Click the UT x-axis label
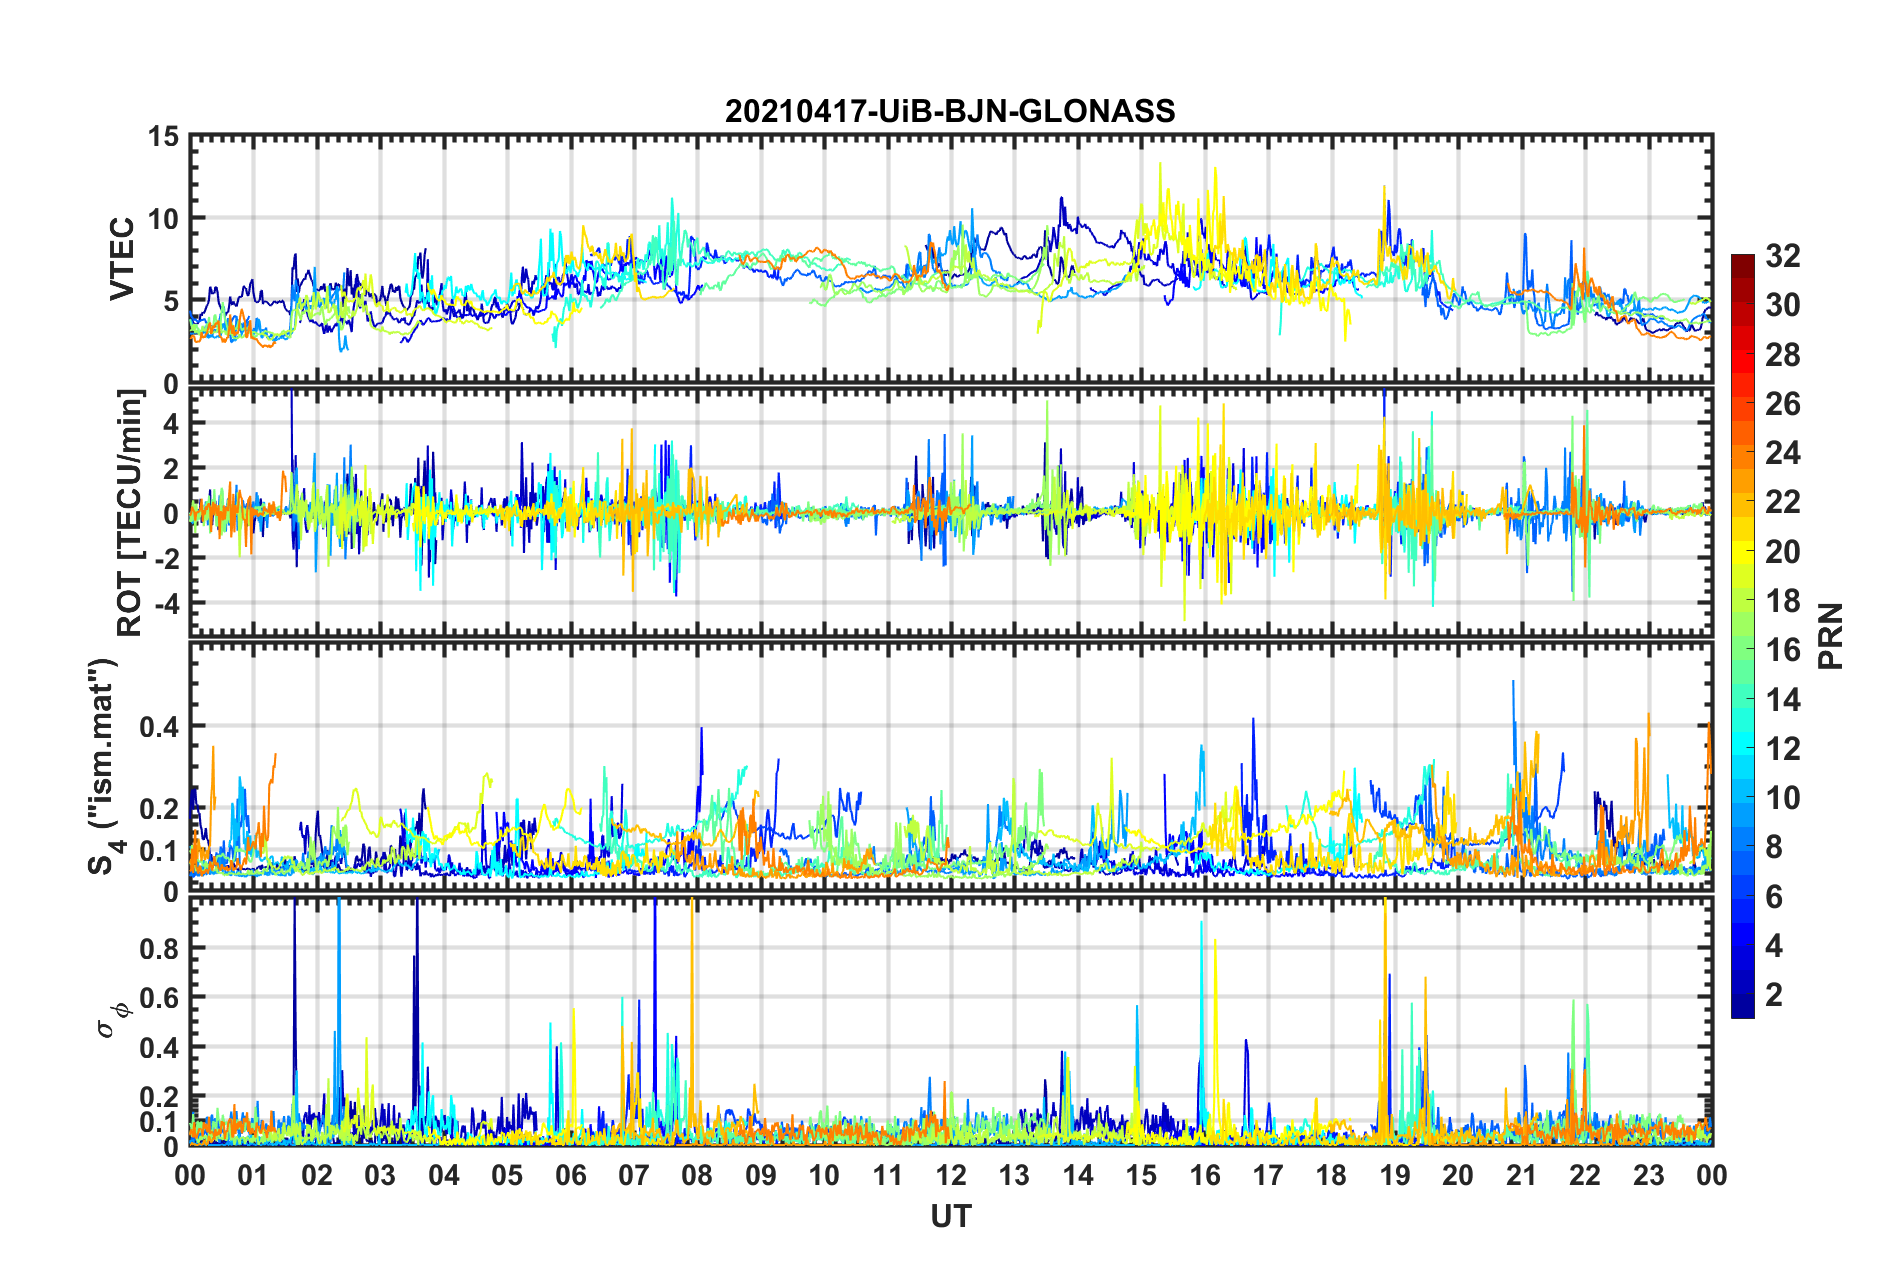Screen dimensions: 1902x1272 tap(951, 1216)
